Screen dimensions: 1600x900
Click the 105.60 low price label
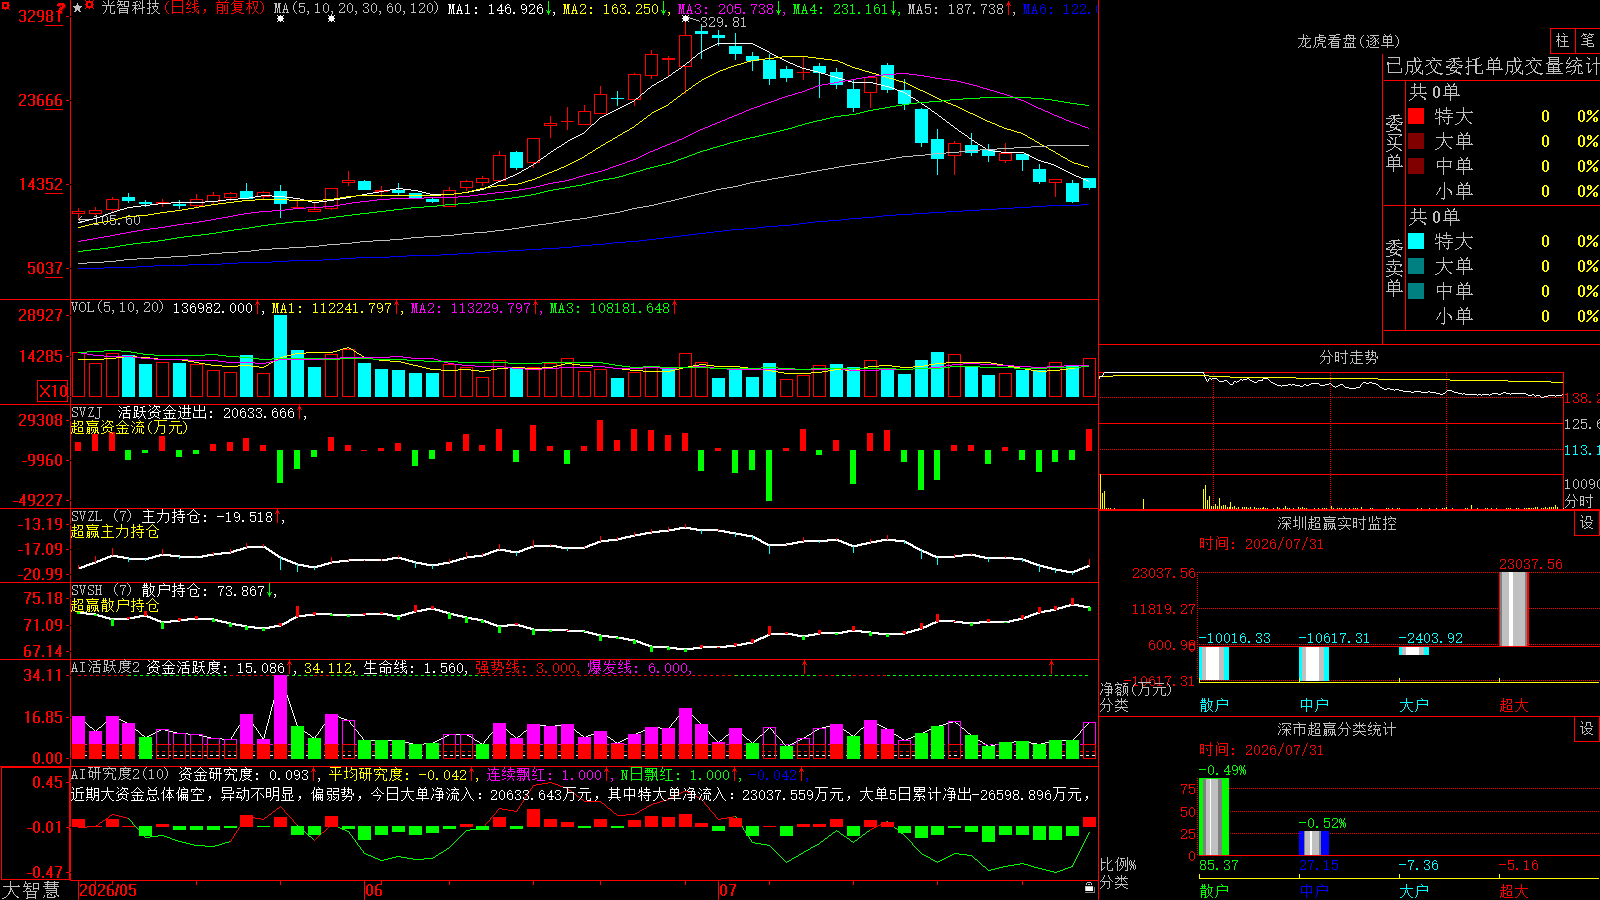coord(117,220)
